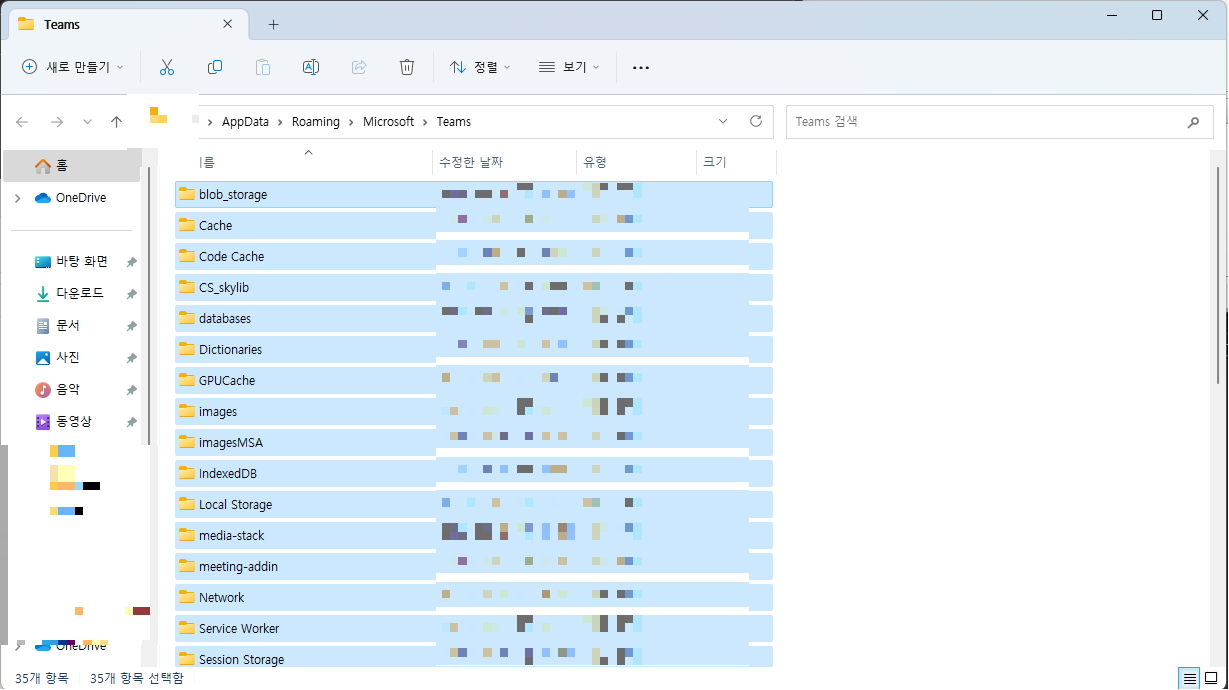1229x690 pixels.
Task: Cut the selected folders
Action: pyautogui.click(x=167, y=67)
